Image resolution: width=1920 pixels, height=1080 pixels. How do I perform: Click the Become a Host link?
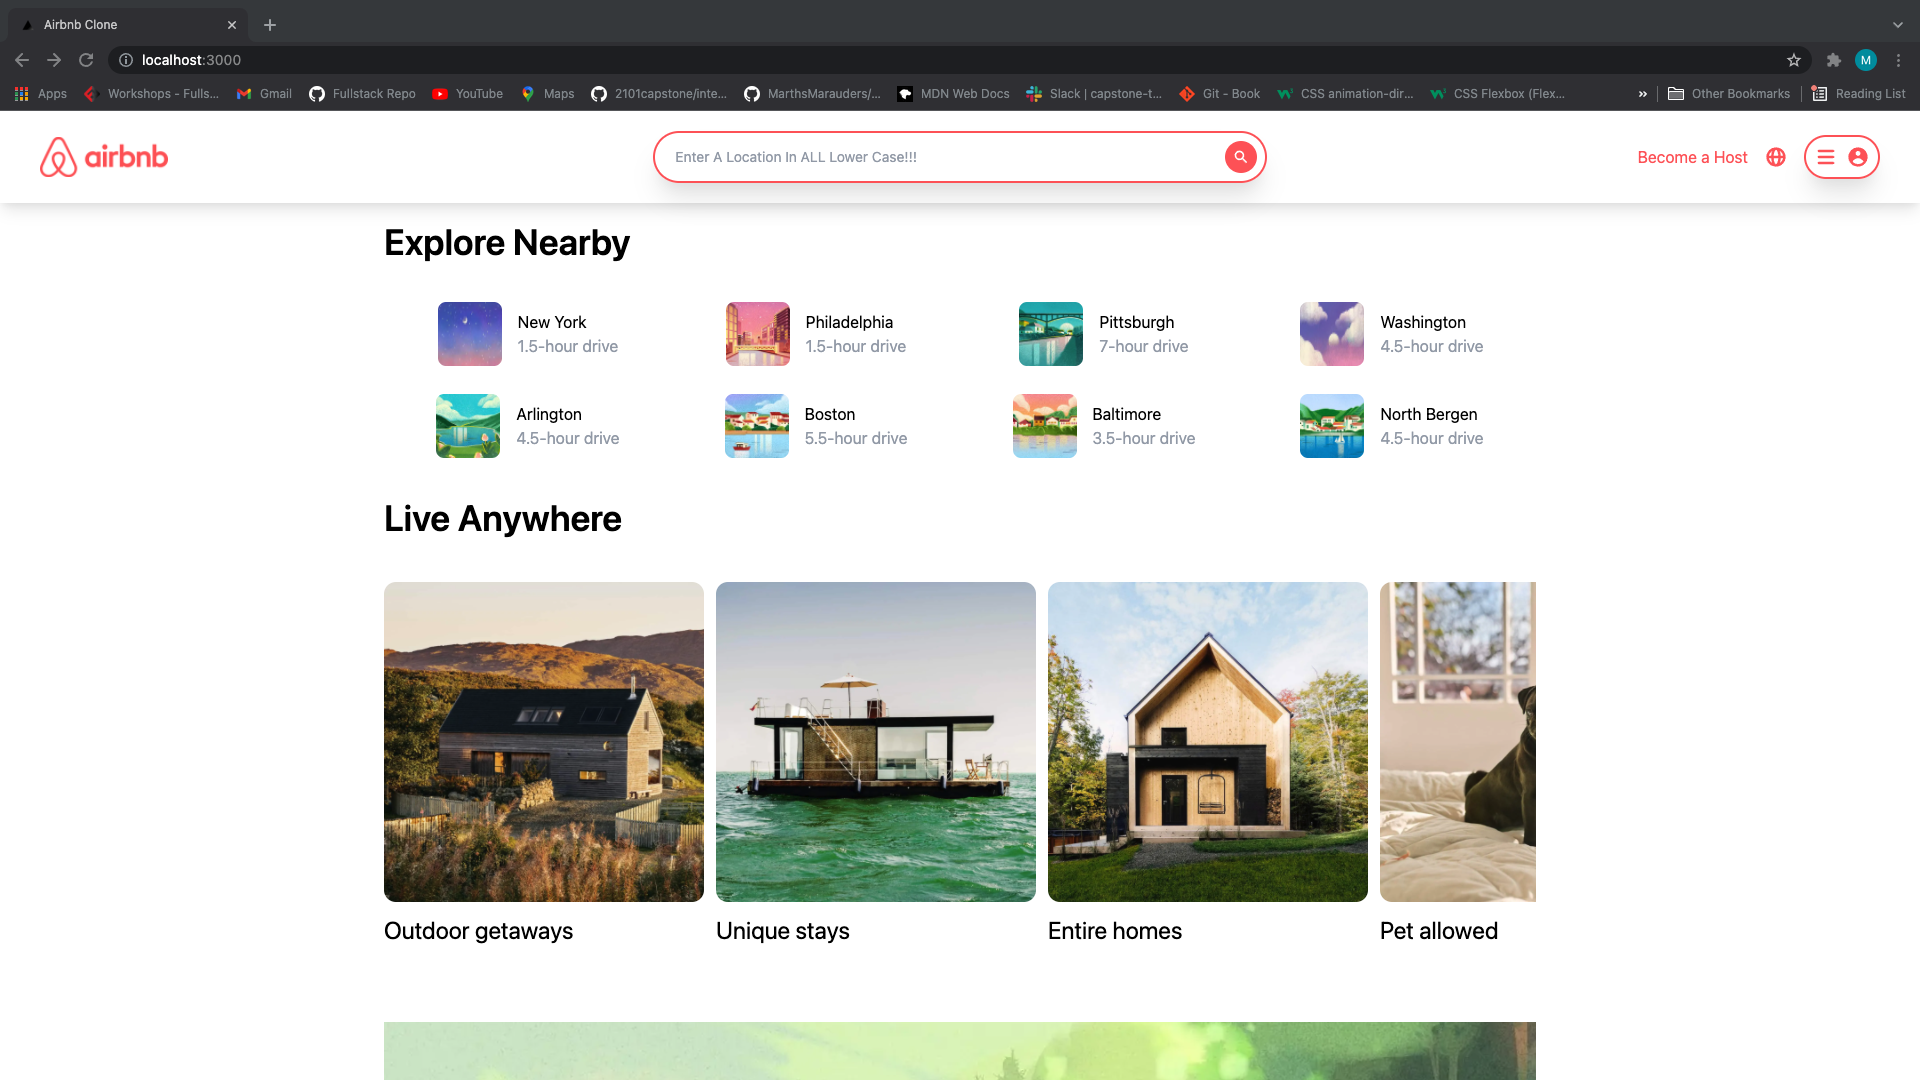click(1692, 157)
